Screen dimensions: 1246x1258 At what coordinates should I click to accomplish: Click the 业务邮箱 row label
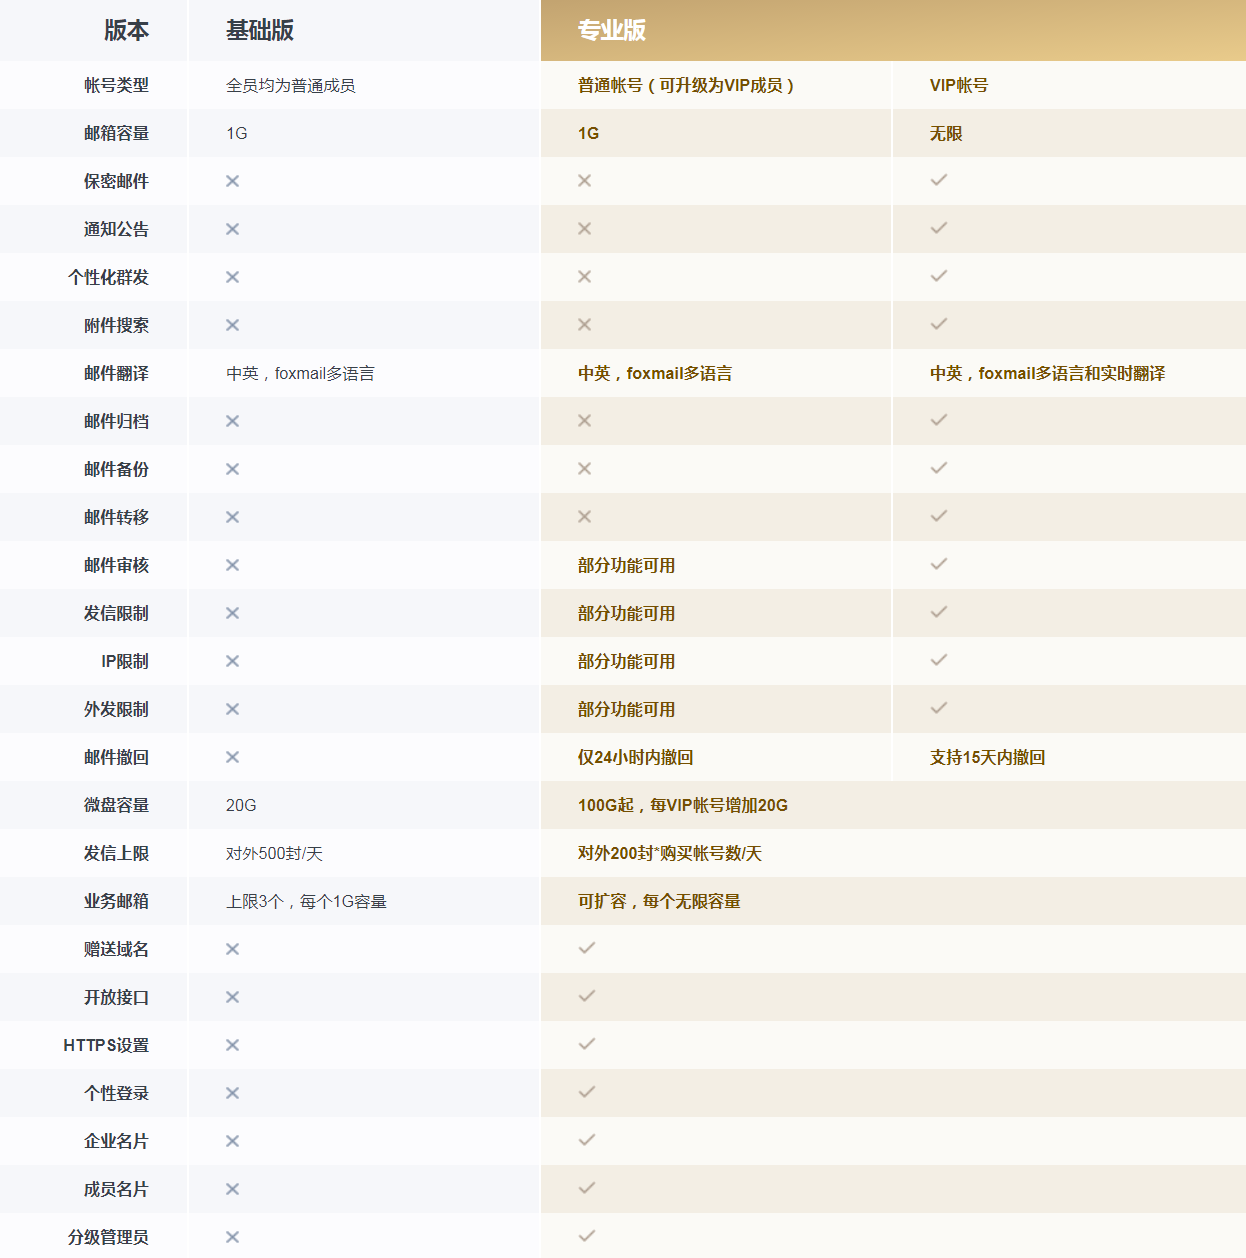[116, 901]
